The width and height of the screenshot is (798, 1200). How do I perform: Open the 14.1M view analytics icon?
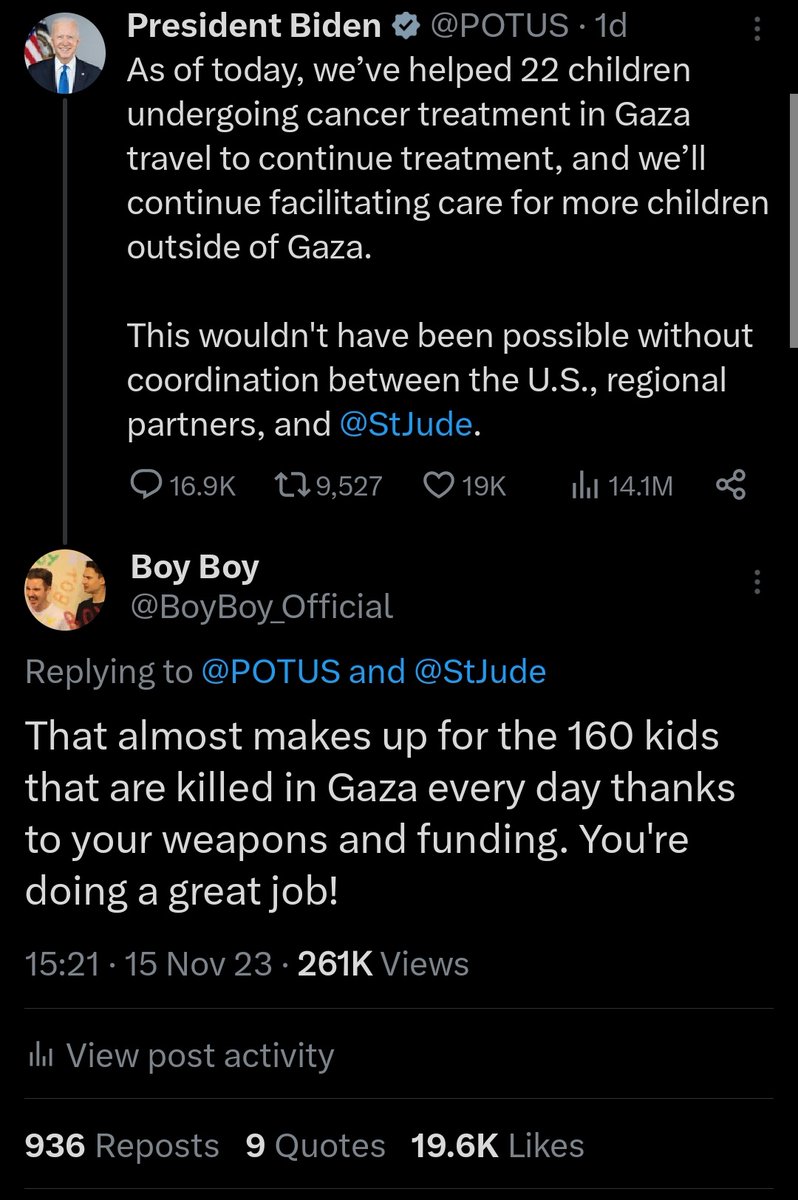(x=583, y=486)
